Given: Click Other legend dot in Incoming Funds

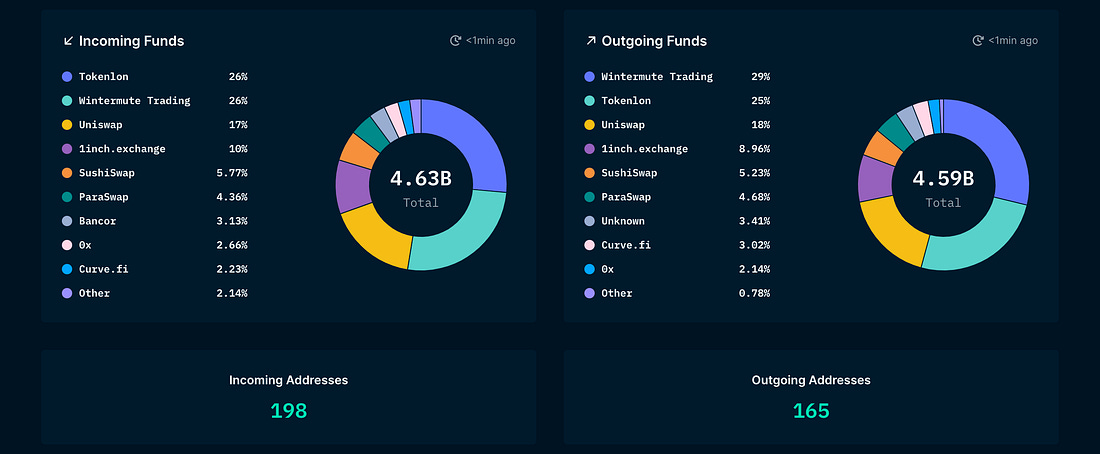Looking at the screenshot, I should (x=67, y=293).
